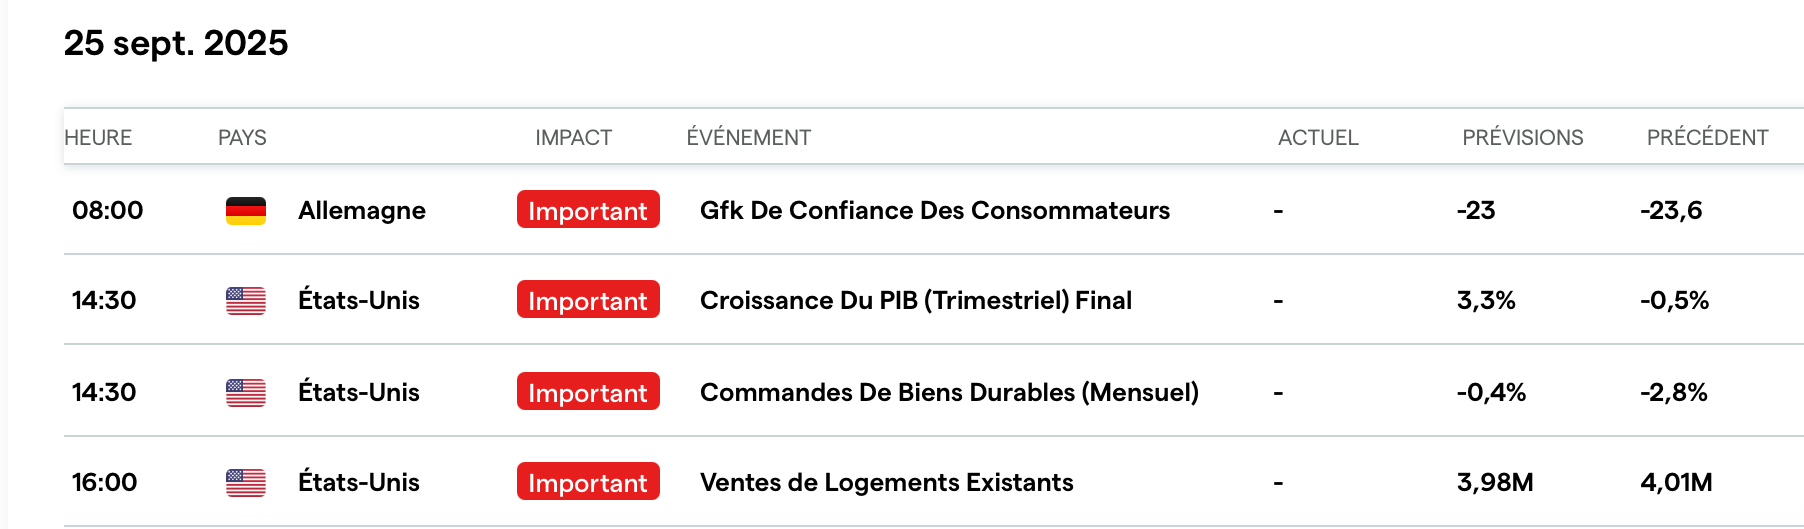1804x529 pixels.
Task: Click the US flag in the 16:00 row
Action: [x=245, y=483]
